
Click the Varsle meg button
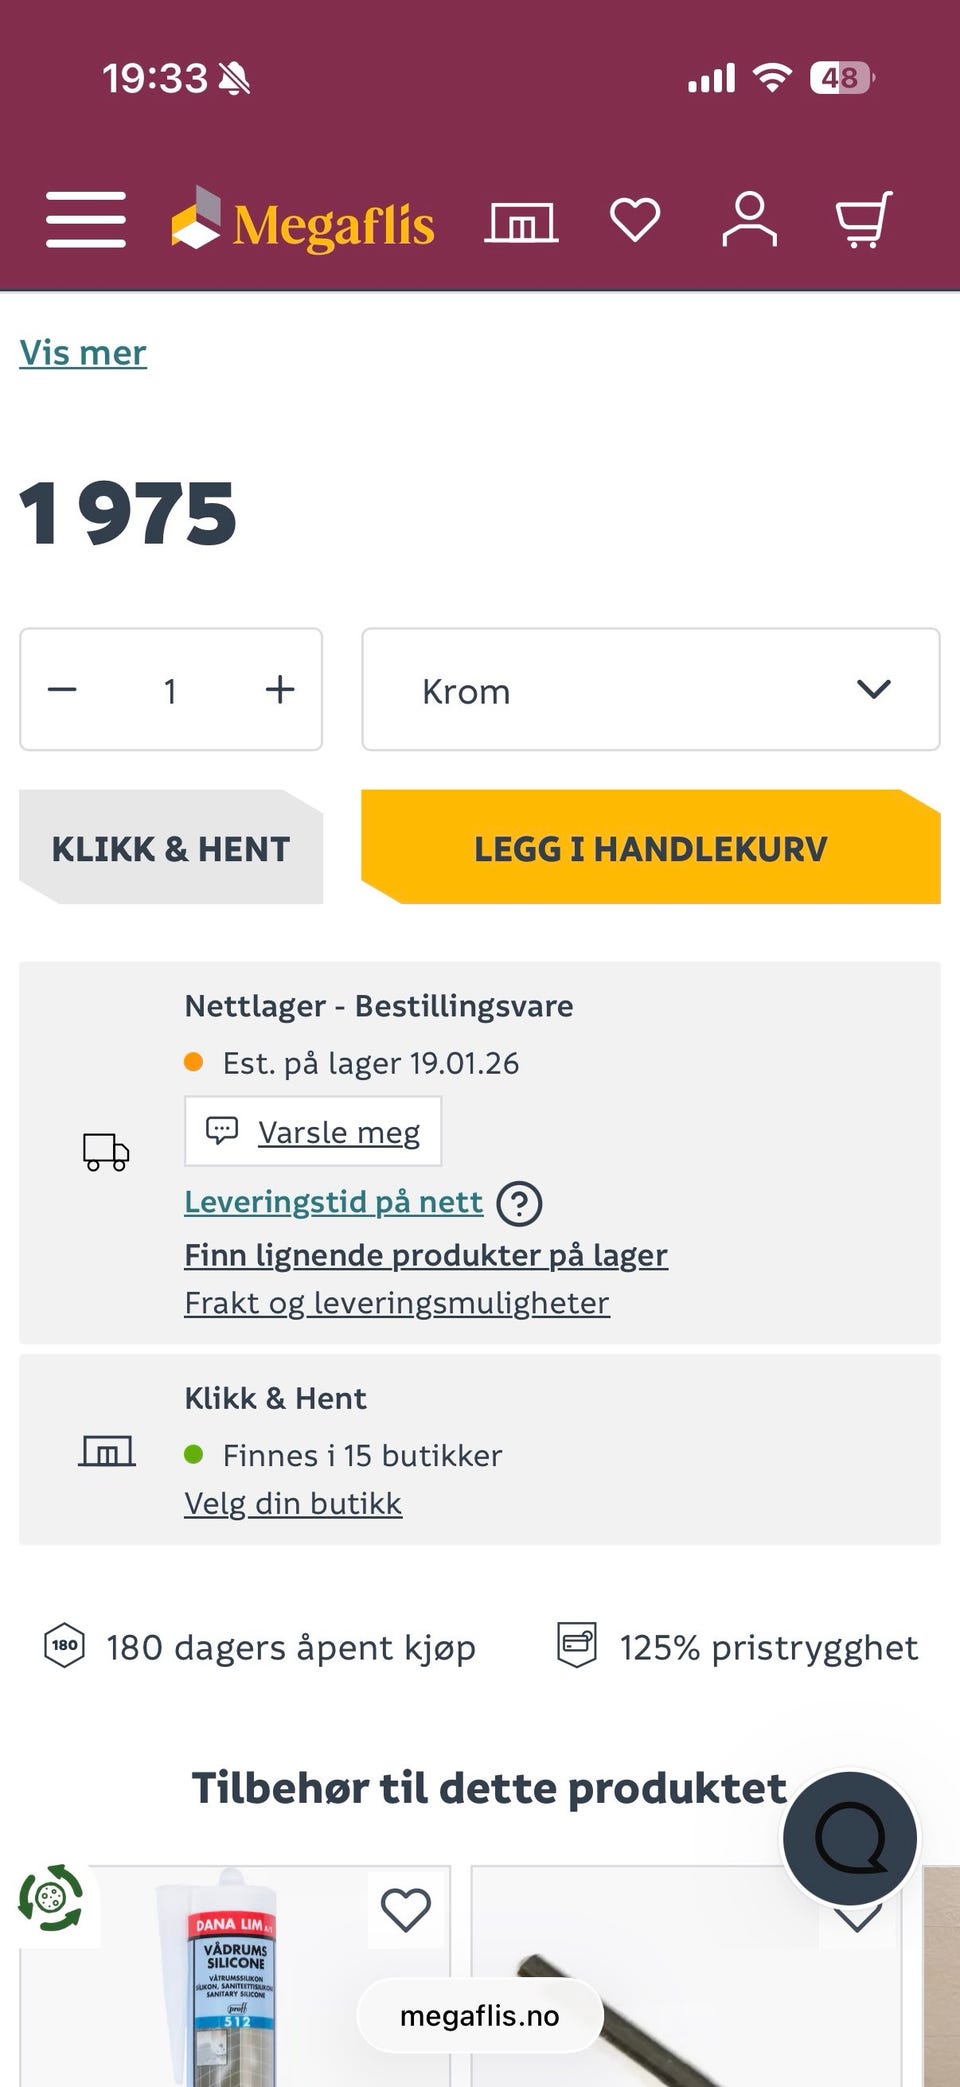point(313,1132)
